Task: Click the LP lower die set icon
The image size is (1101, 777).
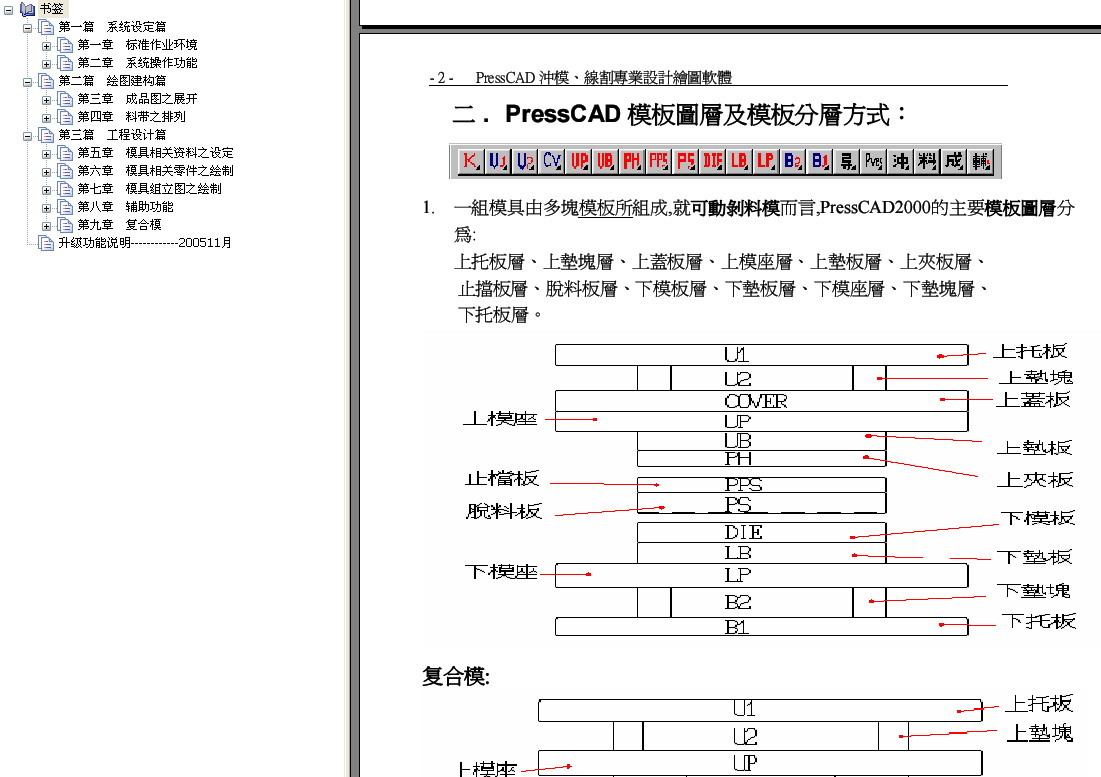Action: [765, 161]
